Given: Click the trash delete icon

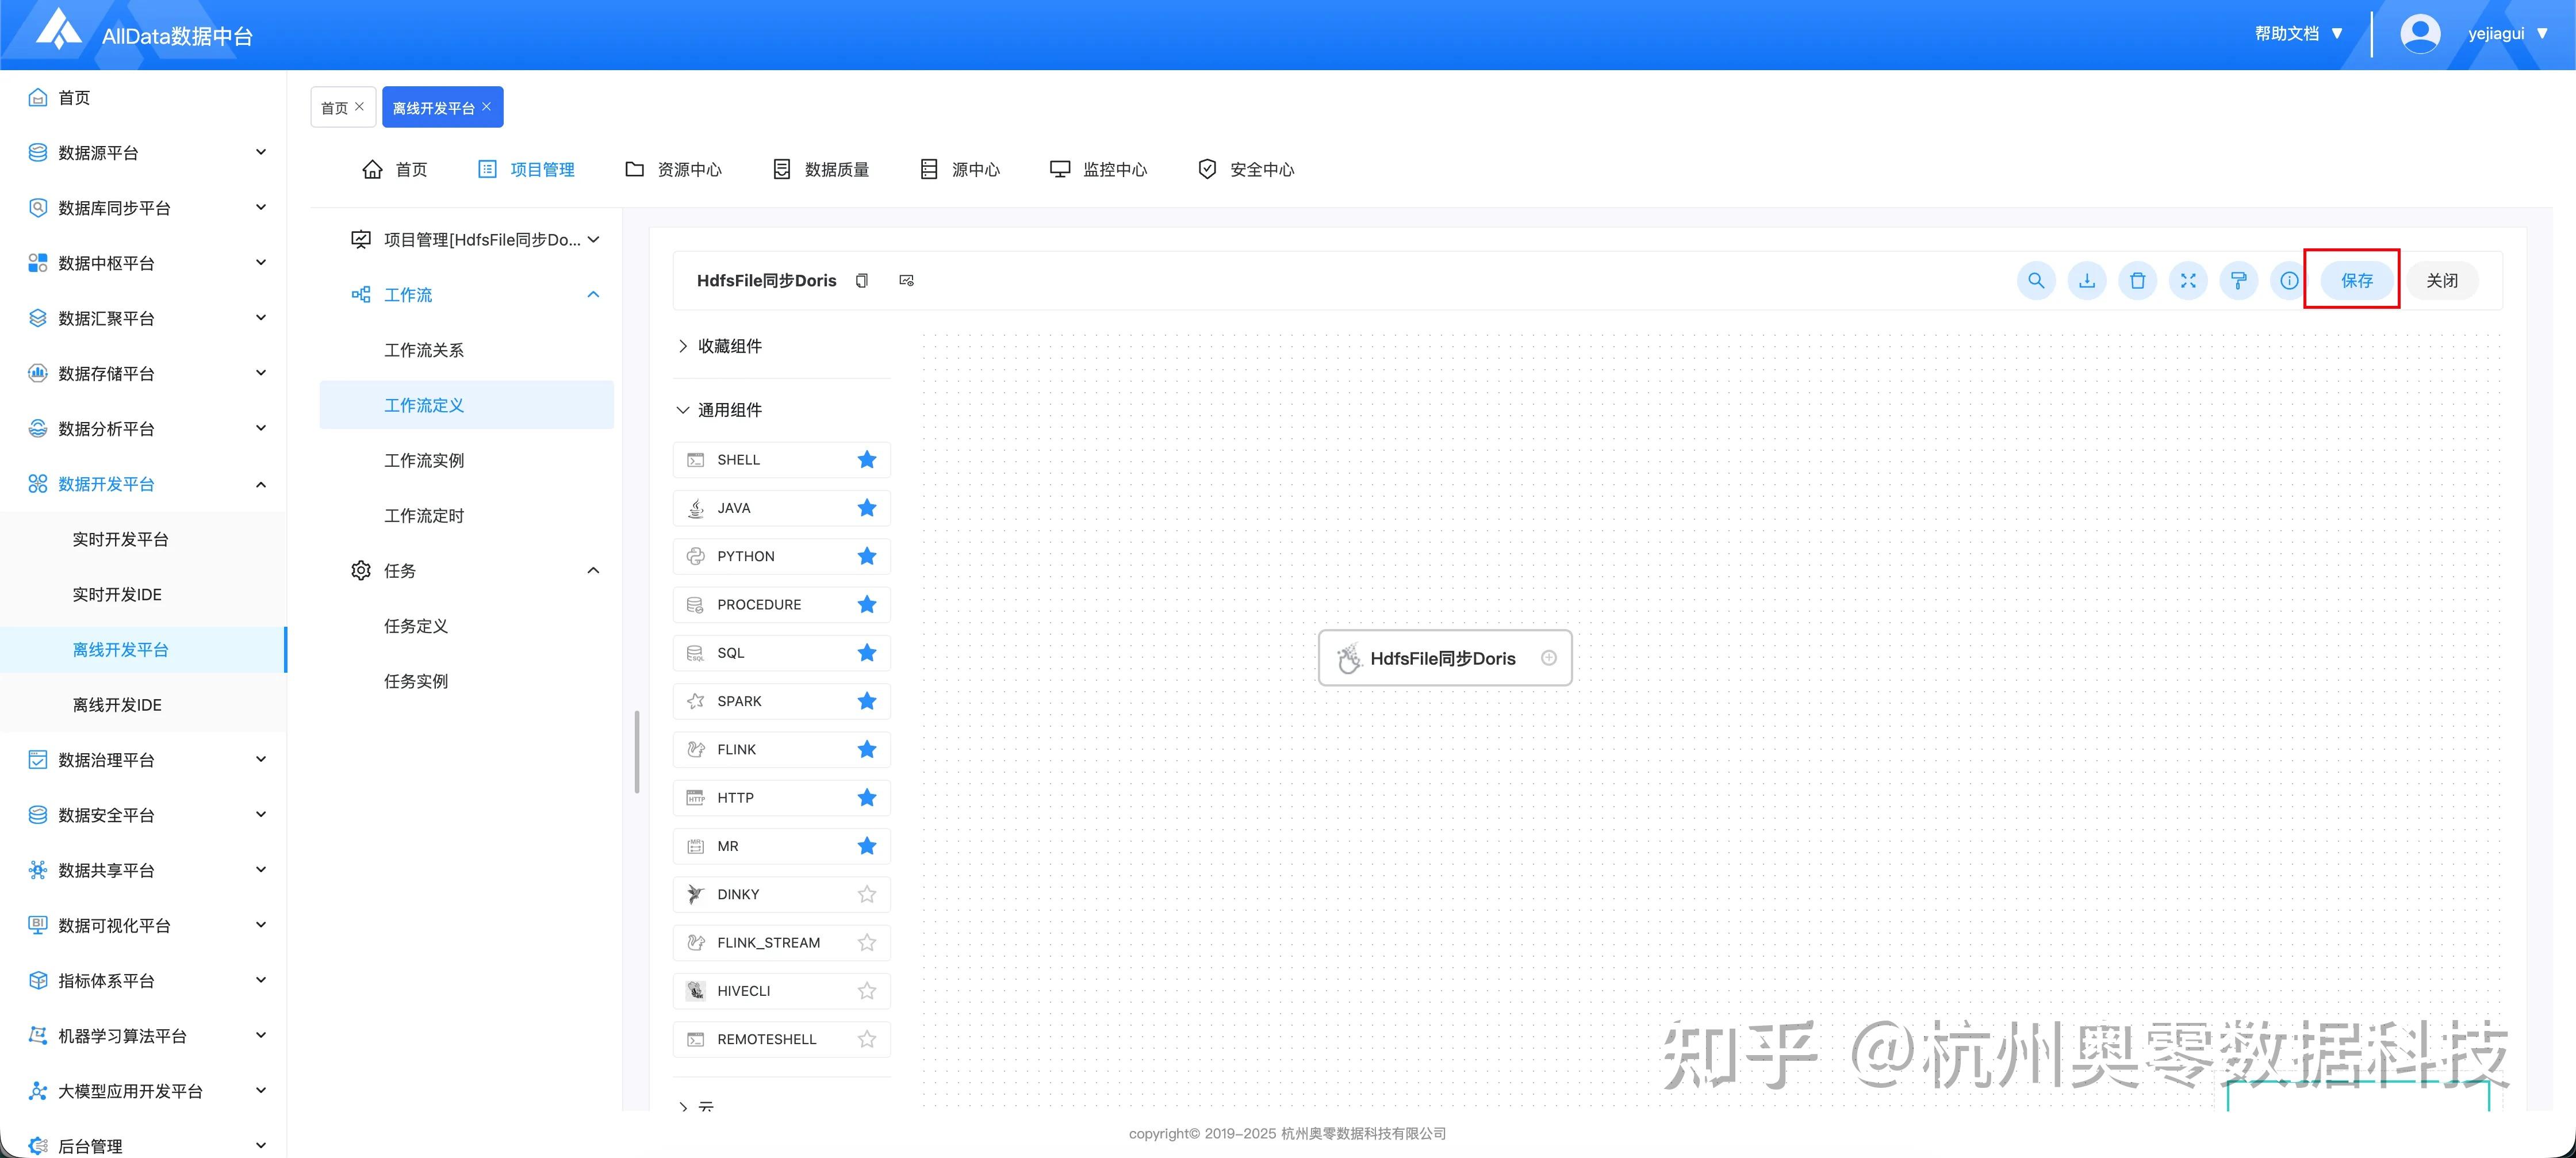Looking at the screenshot, I should point(2137,281).
